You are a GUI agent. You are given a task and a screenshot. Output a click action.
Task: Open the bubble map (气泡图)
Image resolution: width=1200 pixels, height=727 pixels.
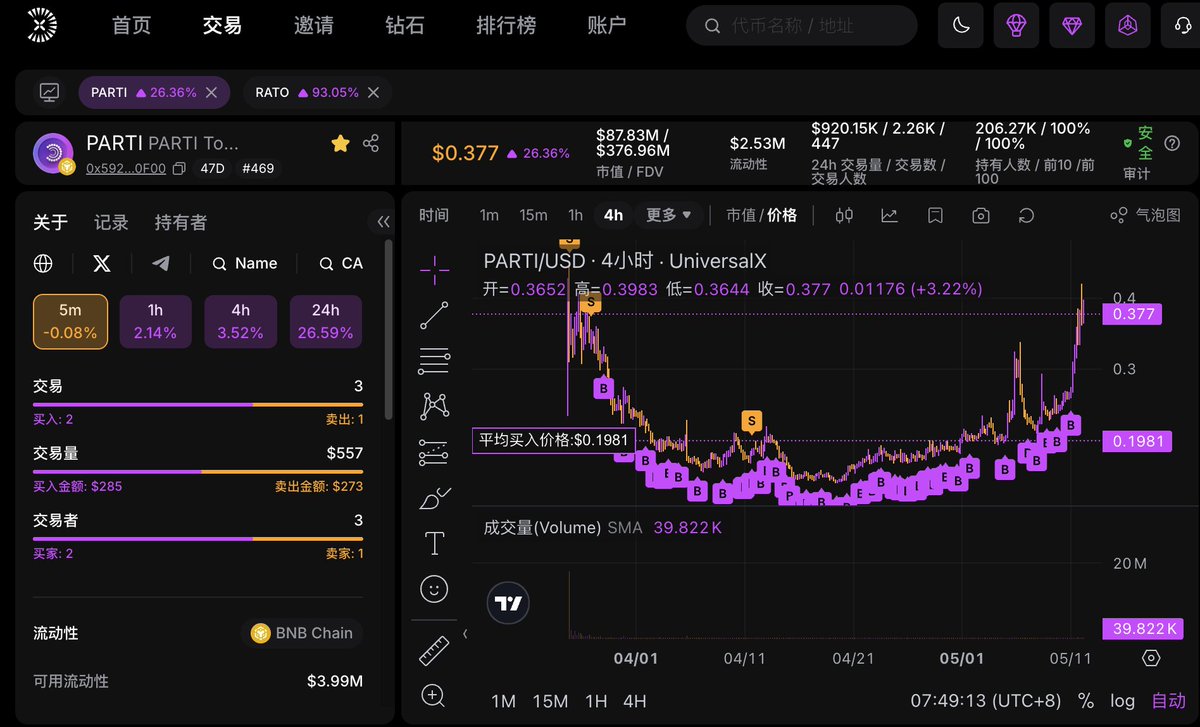pos(1146,215)
